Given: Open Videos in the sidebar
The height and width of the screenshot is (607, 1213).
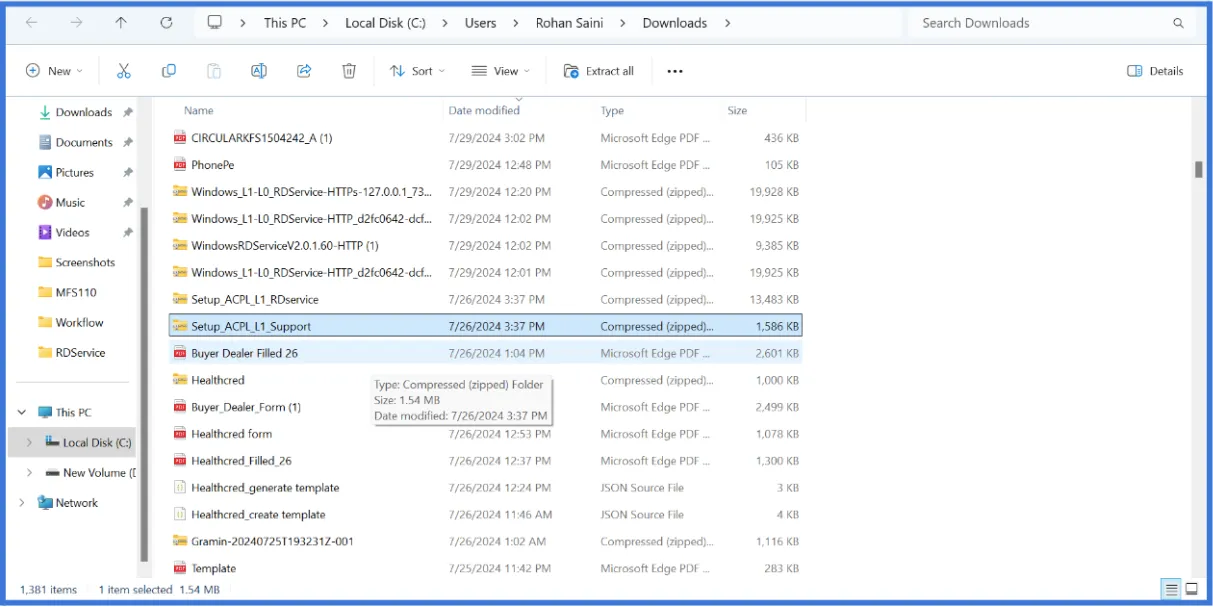Looking at the screenshot, I should [x=73, y=232].
